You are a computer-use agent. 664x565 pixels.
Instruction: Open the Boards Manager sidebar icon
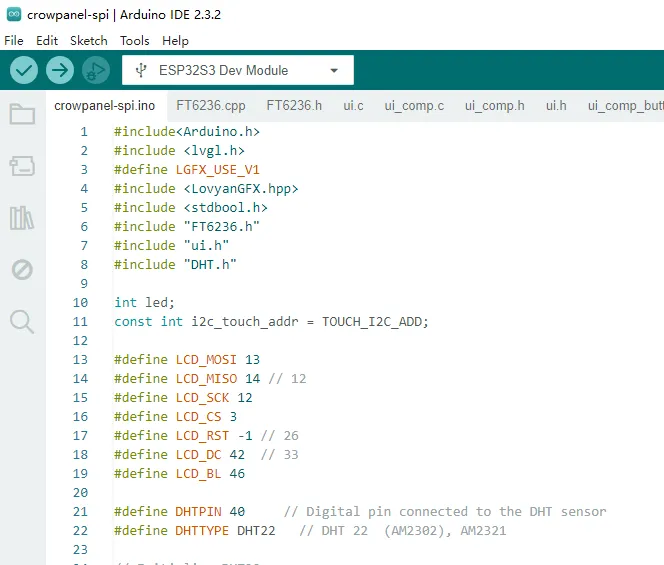pos(22,166)
